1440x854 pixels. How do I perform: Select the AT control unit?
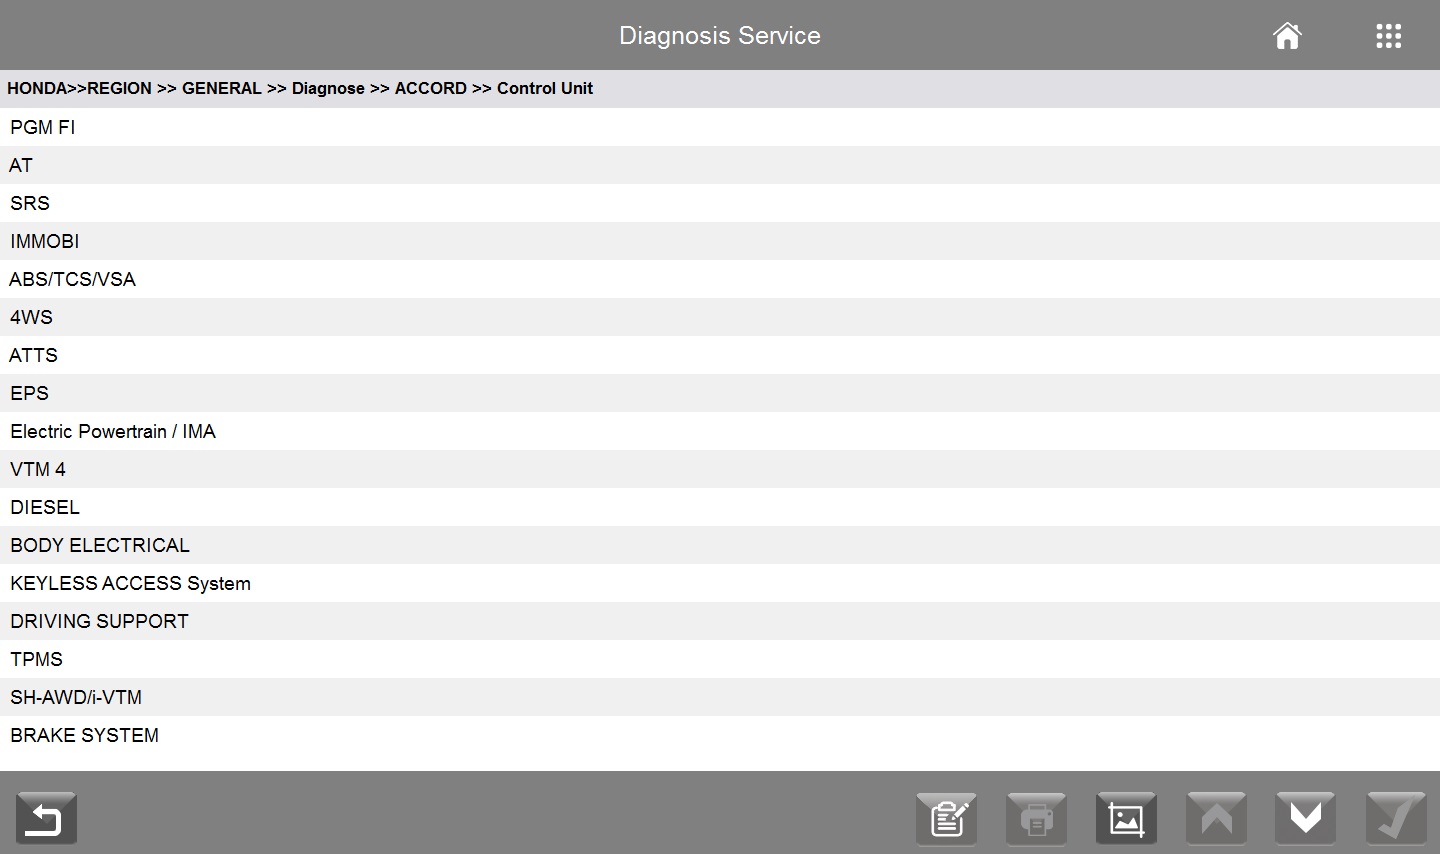(x=720, y=165)
